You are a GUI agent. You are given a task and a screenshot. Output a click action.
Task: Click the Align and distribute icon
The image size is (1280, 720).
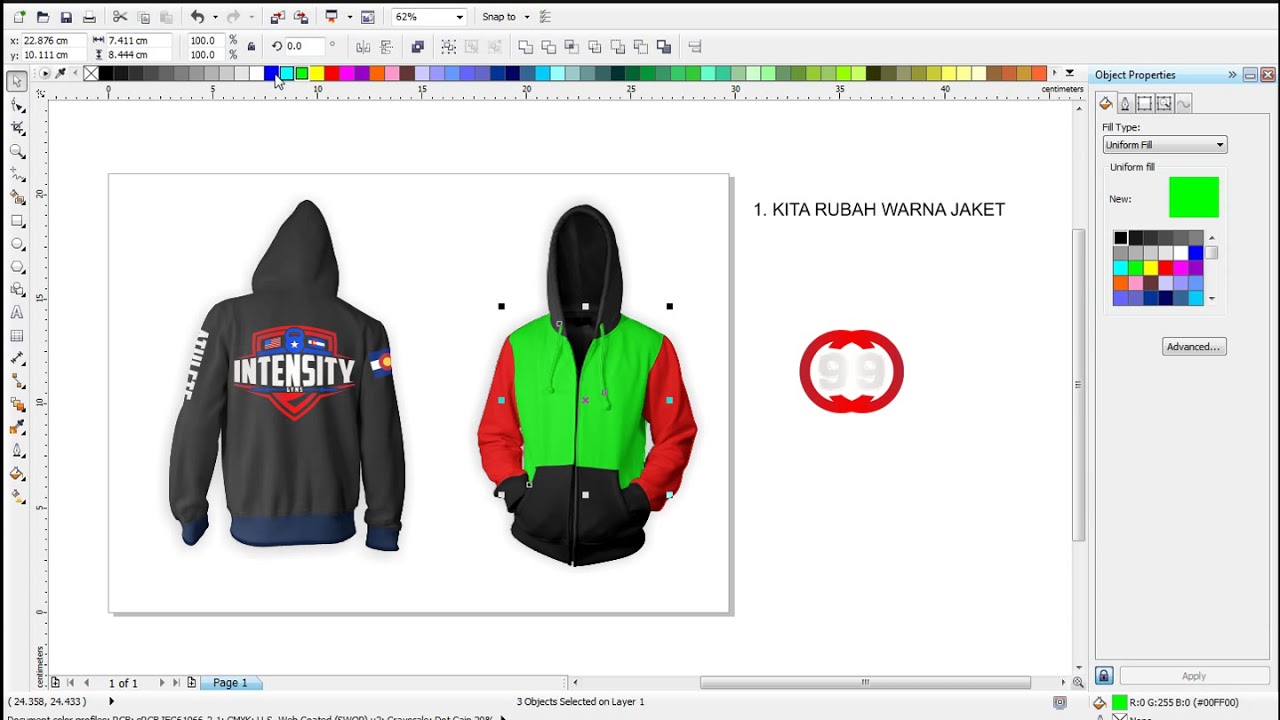pyautogui.click(x=695, y=46)
